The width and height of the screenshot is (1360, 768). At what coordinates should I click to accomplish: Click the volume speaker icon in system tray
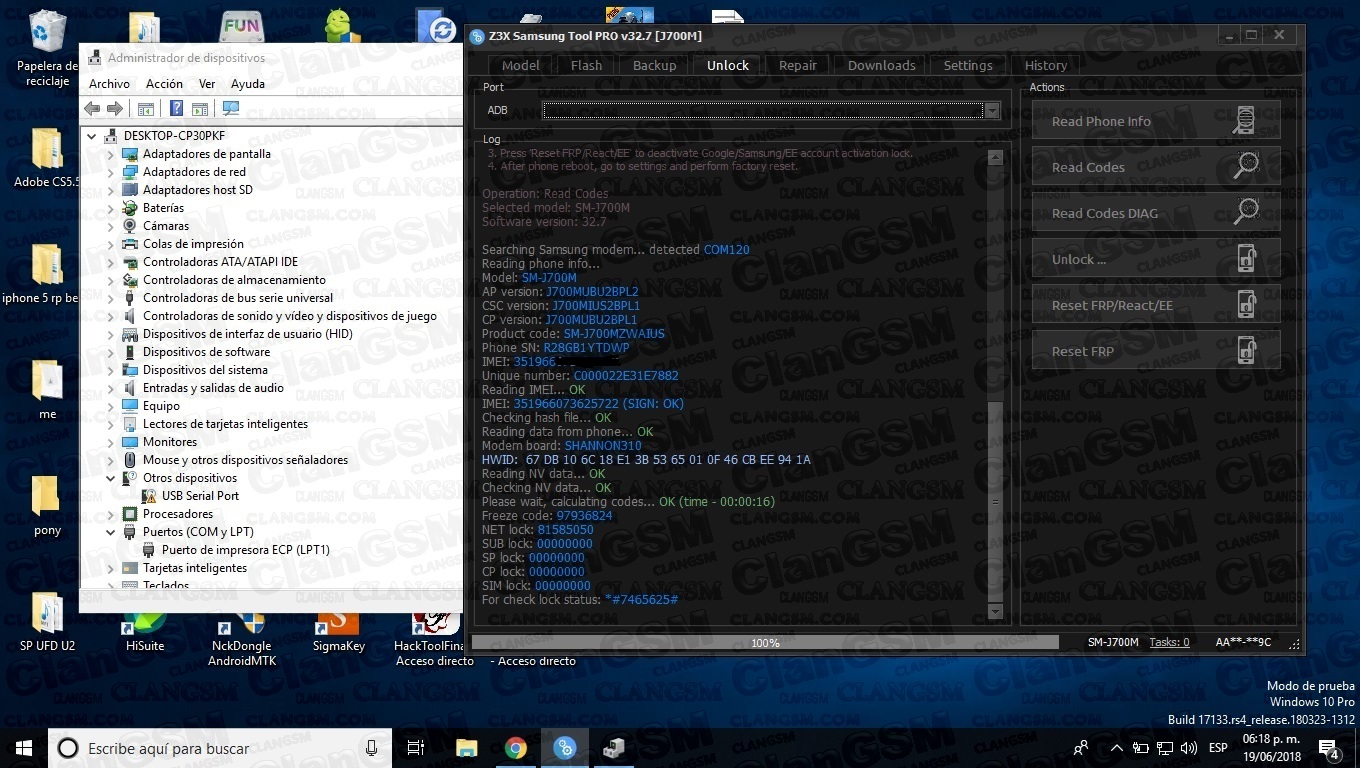1188,748
